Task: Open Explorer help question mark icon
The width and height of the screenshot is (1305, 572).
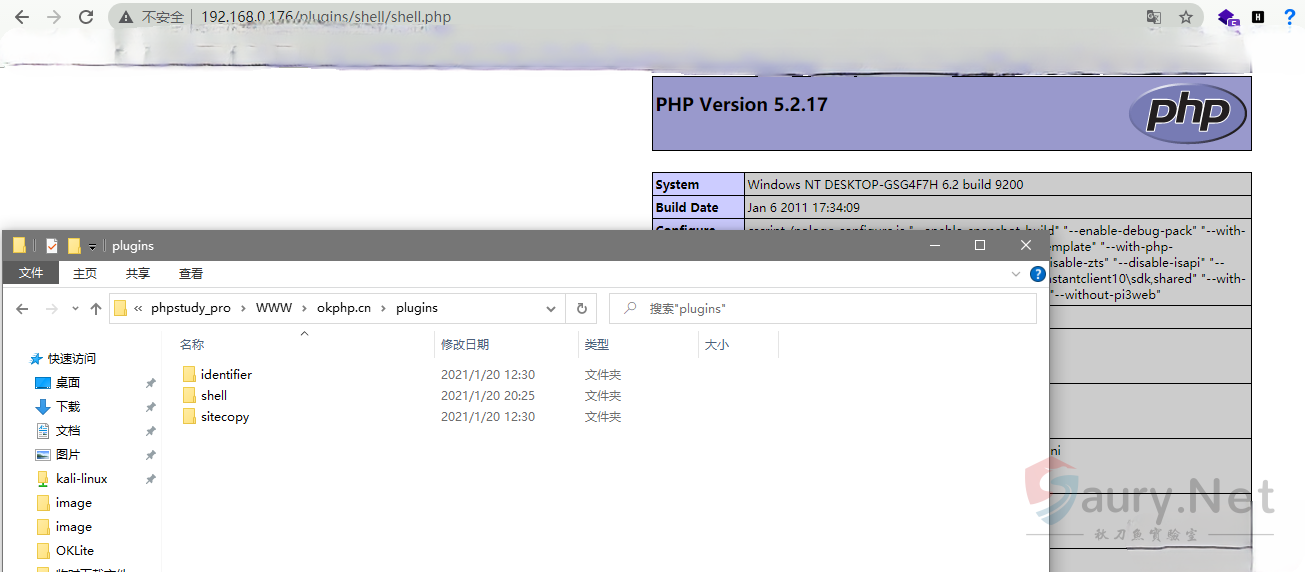Action: 1038,274
